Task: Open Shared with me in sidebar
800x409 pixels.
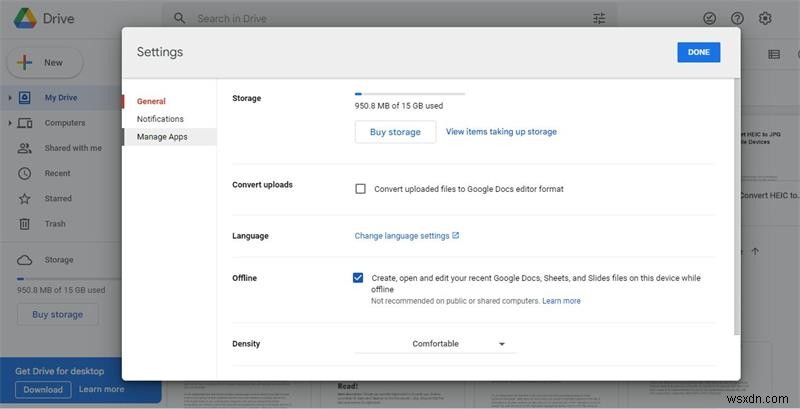Action: pos(73,148)
